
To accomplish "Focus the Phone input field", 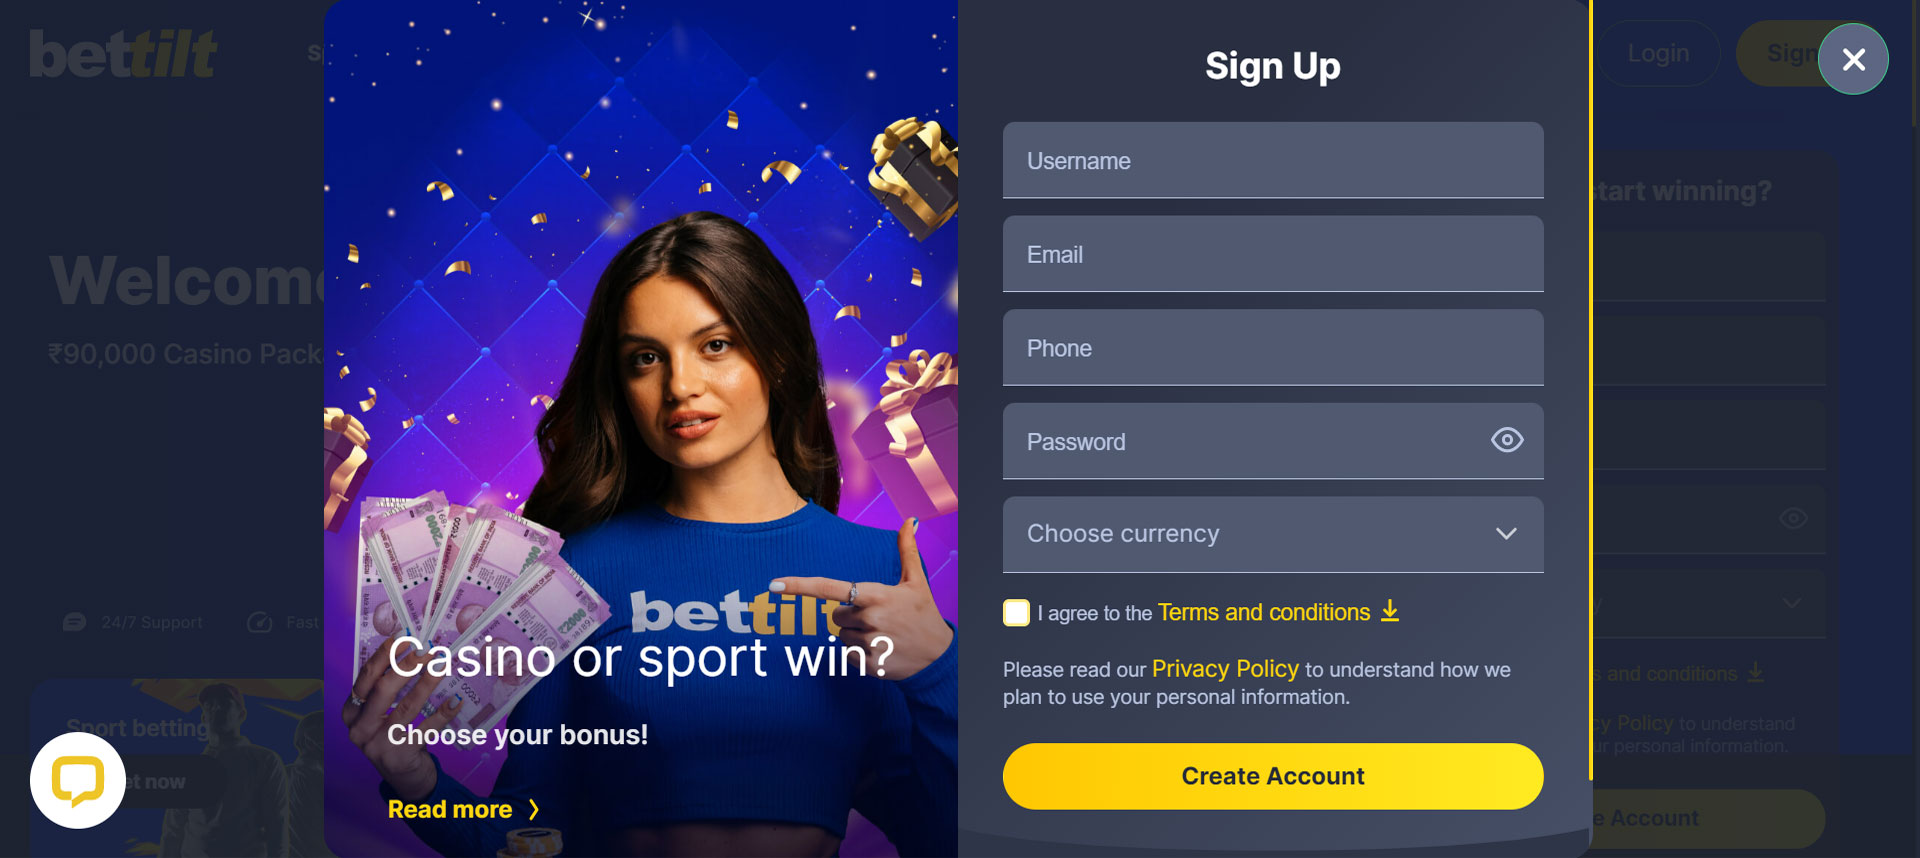I will tap(1273, 347).
